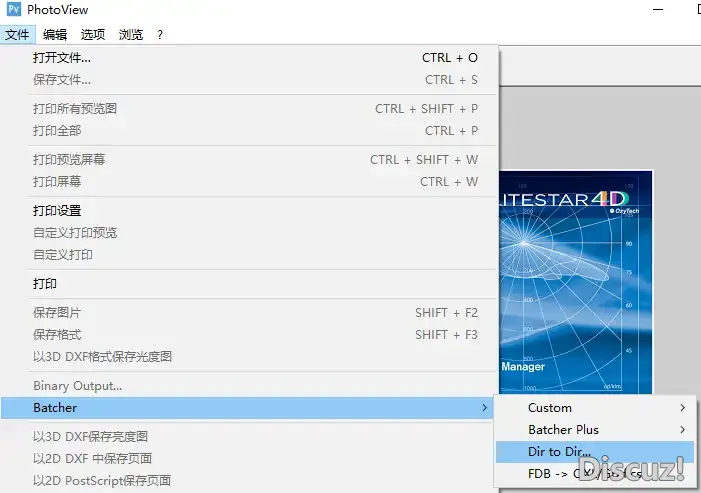Select 打印全部 in the menu
The image size is (701, 493).
click(x=255, y=131)
